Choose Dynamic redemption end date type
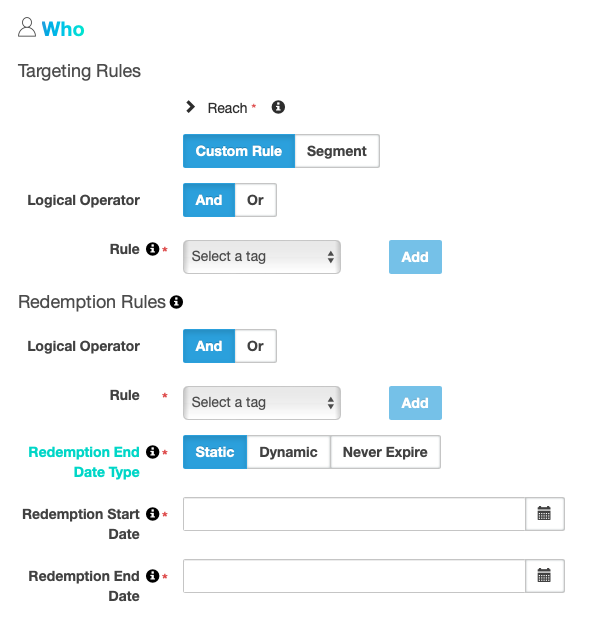This screenshot has width=604, height=626. coord(288,452)
